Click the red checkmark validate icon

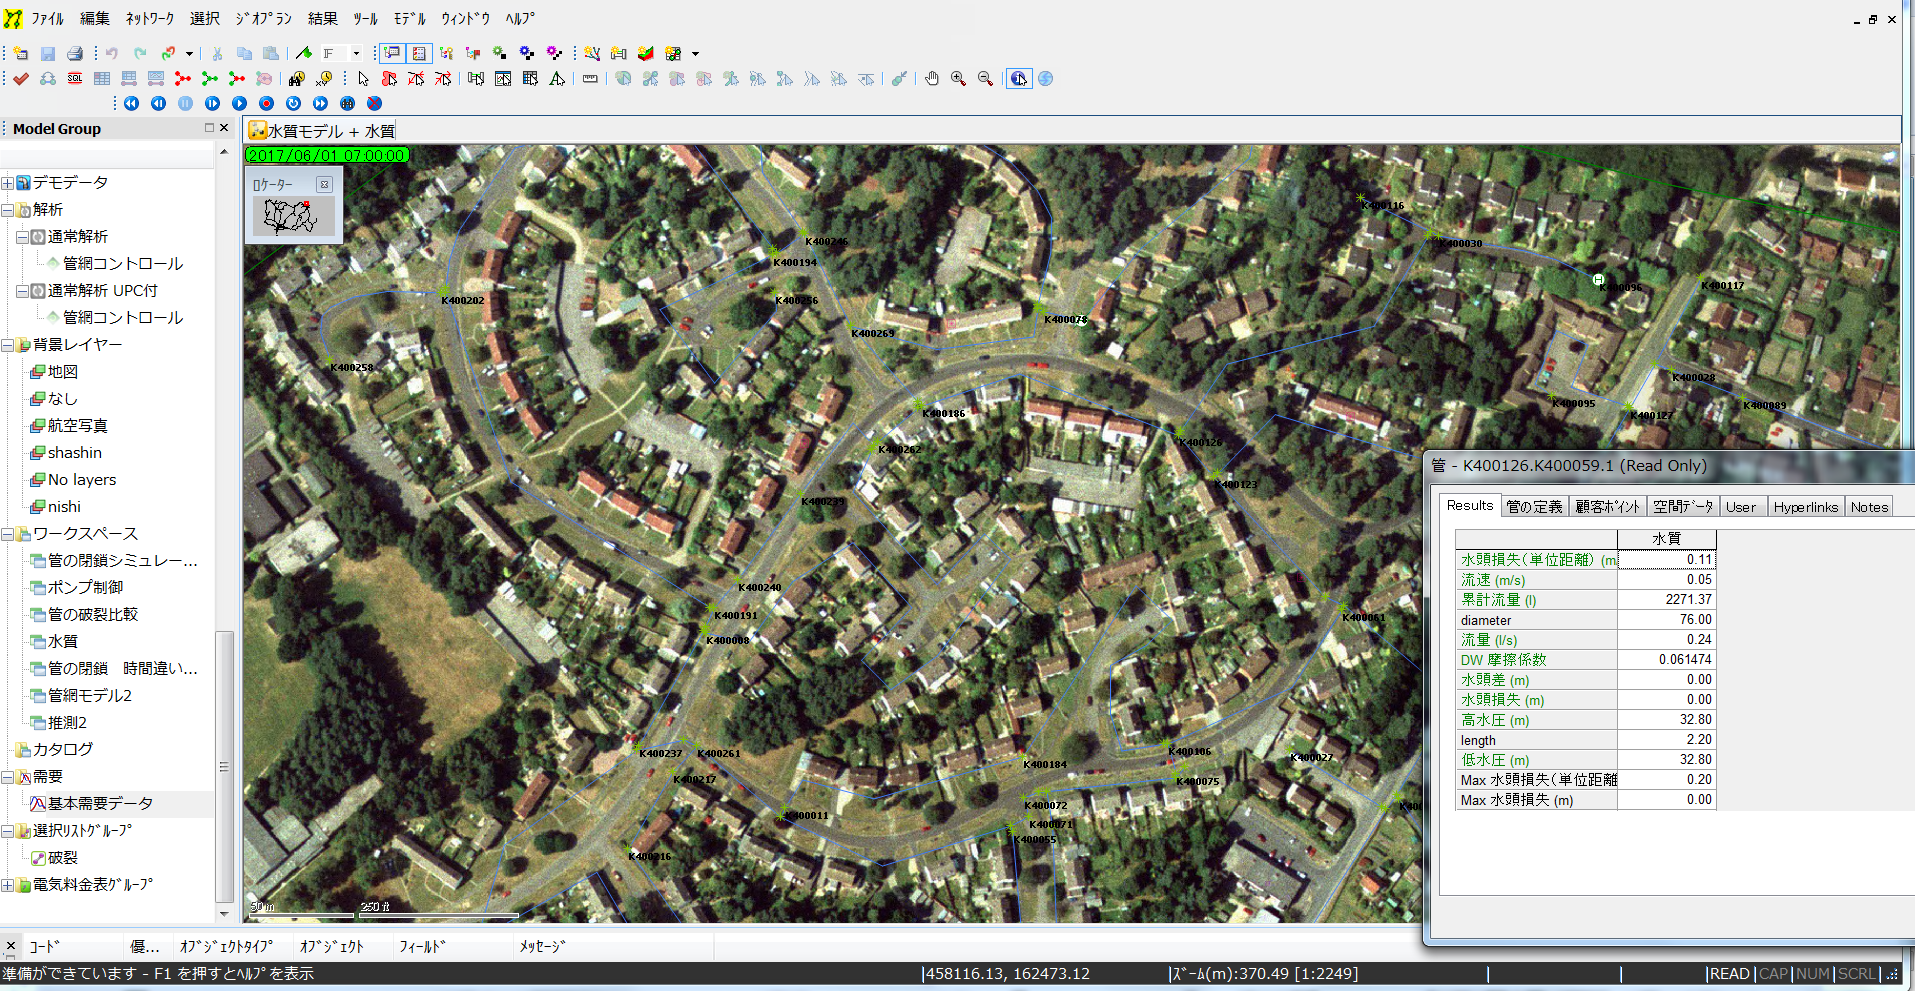click(x=20, y=78)
